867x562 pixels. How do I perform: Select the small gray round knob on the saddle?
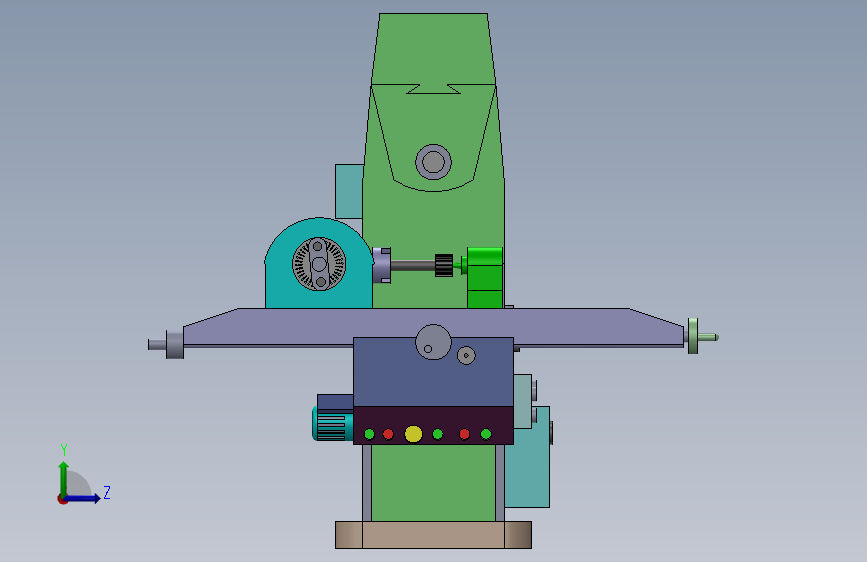466,355
